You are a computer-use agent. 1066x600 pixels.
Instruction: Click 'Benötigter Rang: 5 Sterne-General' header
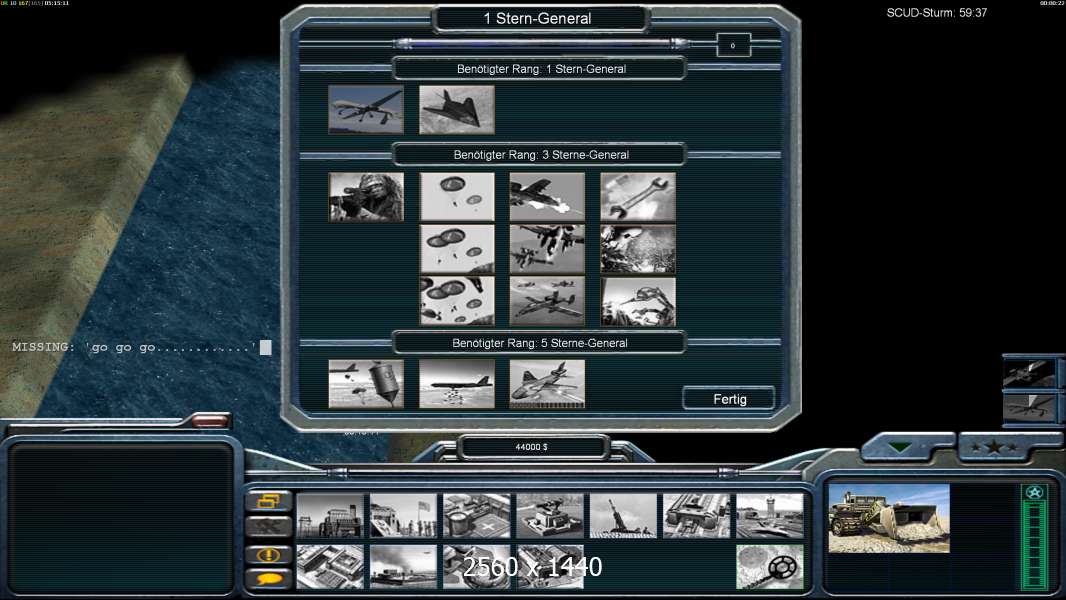click(x=540, y=343)
